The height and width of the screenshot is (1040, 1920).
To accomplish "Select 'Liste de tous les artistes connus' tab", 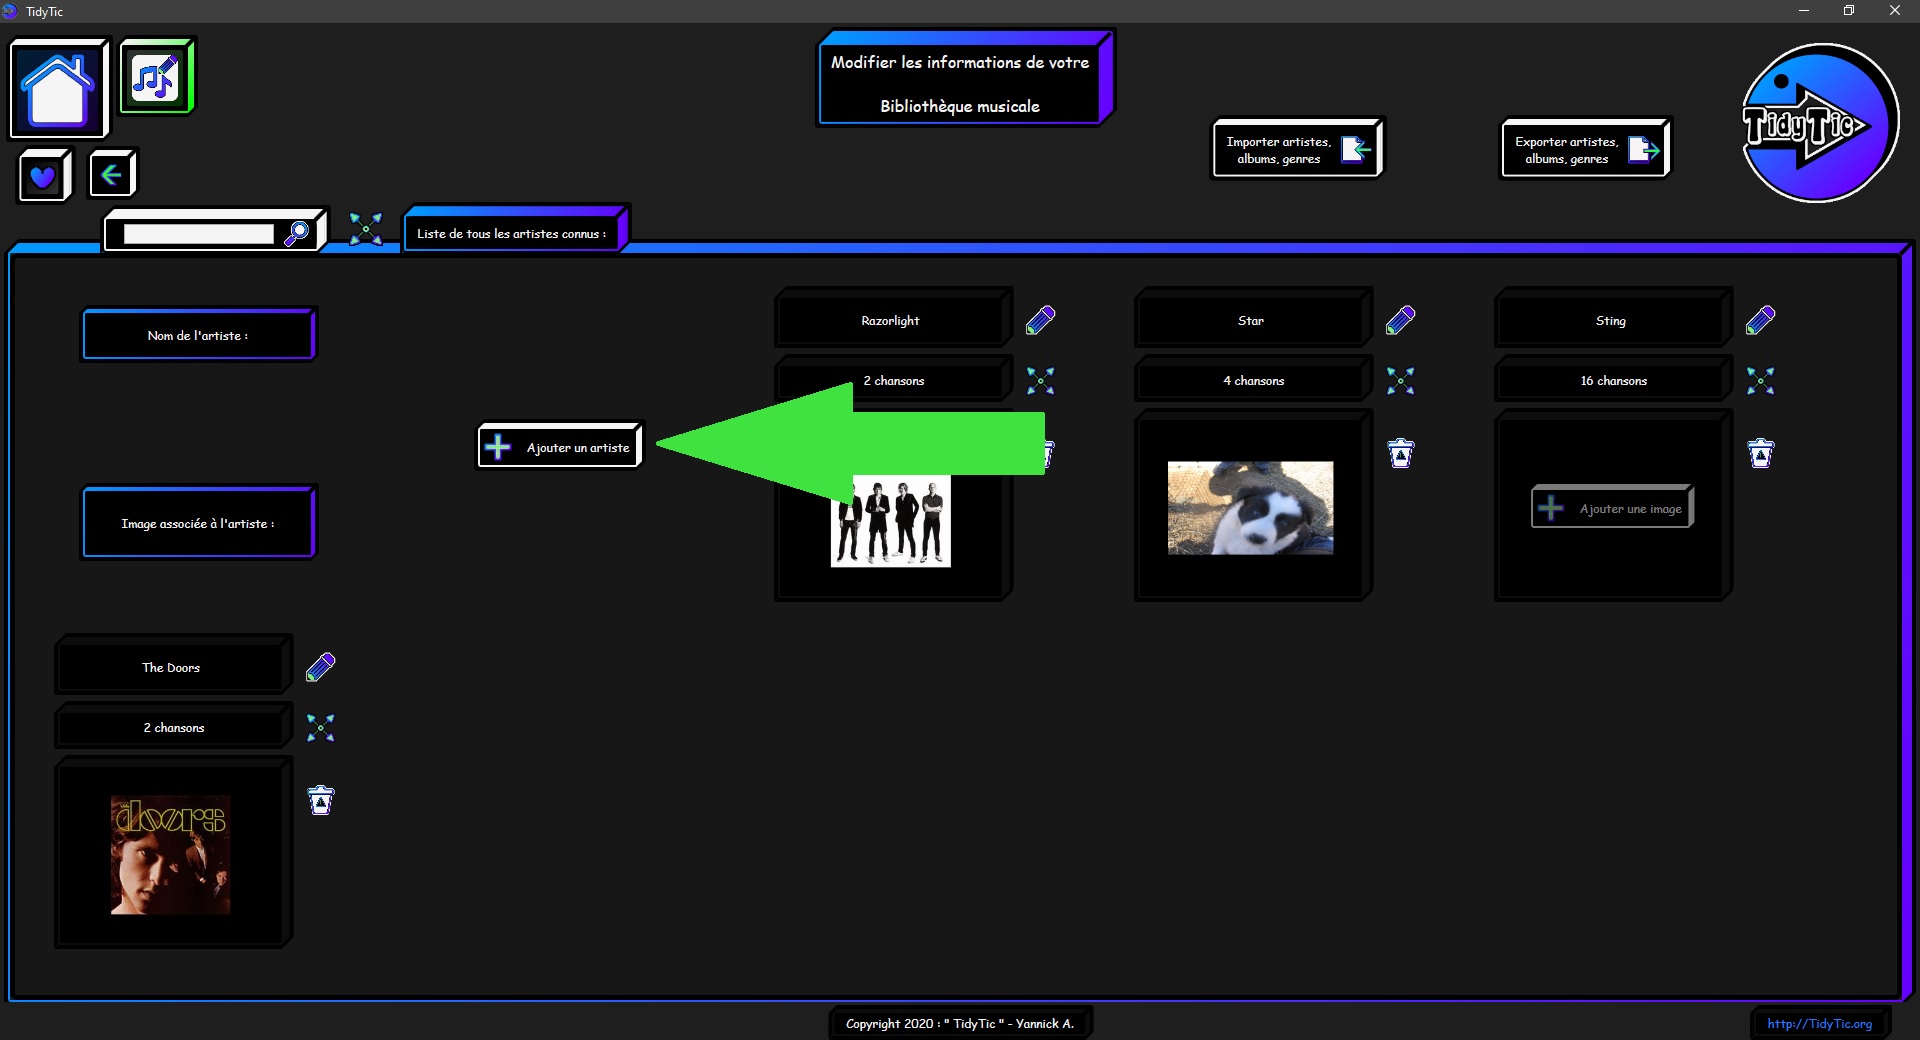I will pyautogui.click(x=511, y=233).
